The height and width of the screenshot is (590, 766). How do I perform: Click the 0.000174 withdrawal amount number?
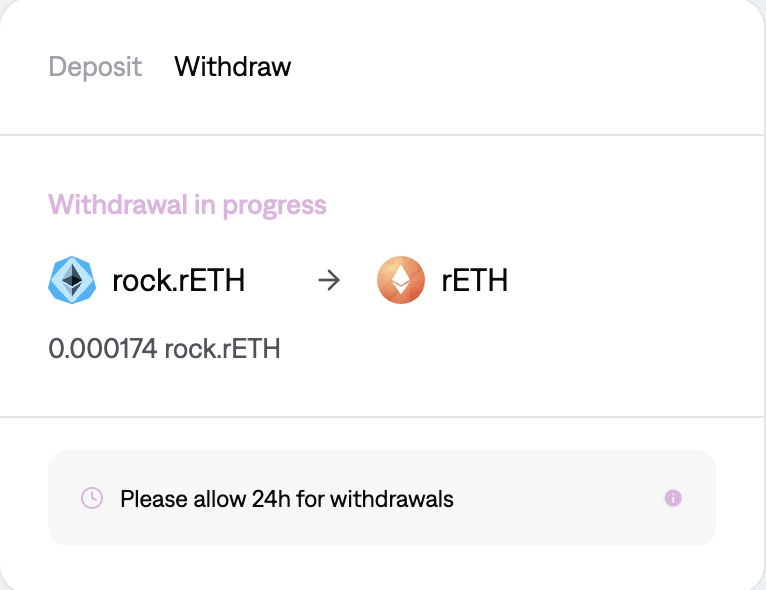tap(102, 349)
